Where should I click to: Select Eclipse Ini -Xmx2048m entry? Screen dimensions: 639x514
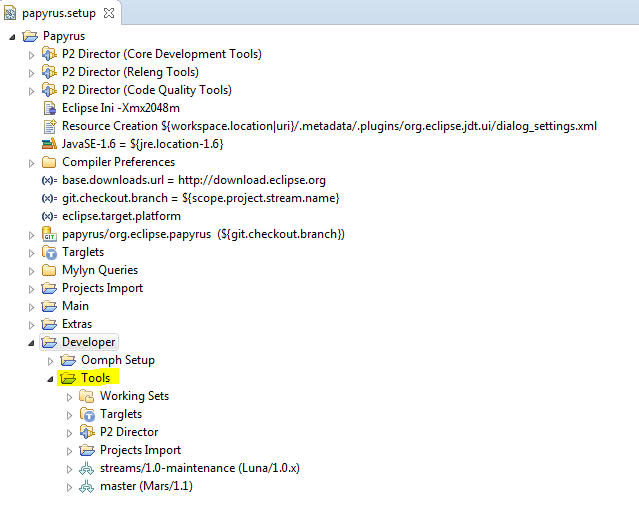pyautogui.click(x=121, y=108)
